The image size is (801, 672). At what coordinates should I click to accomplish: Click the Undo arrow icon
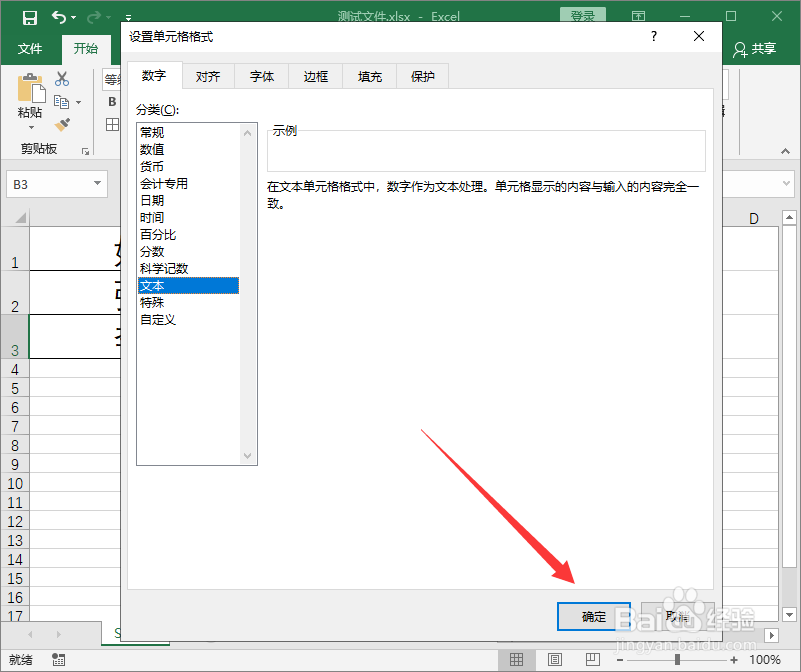point(58,17)
